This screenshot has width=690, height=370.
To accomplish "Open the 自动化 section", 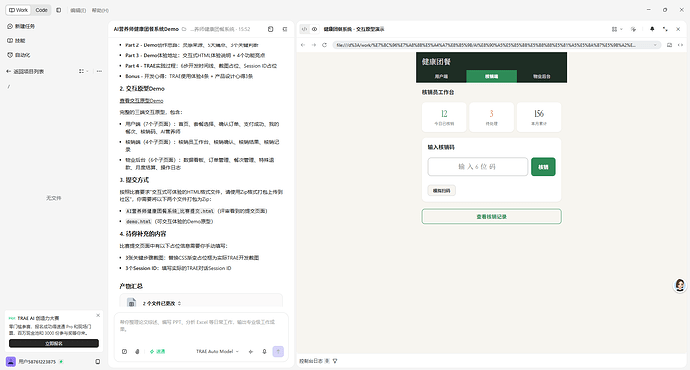I will pyautogui.click(x=18, y=55).
